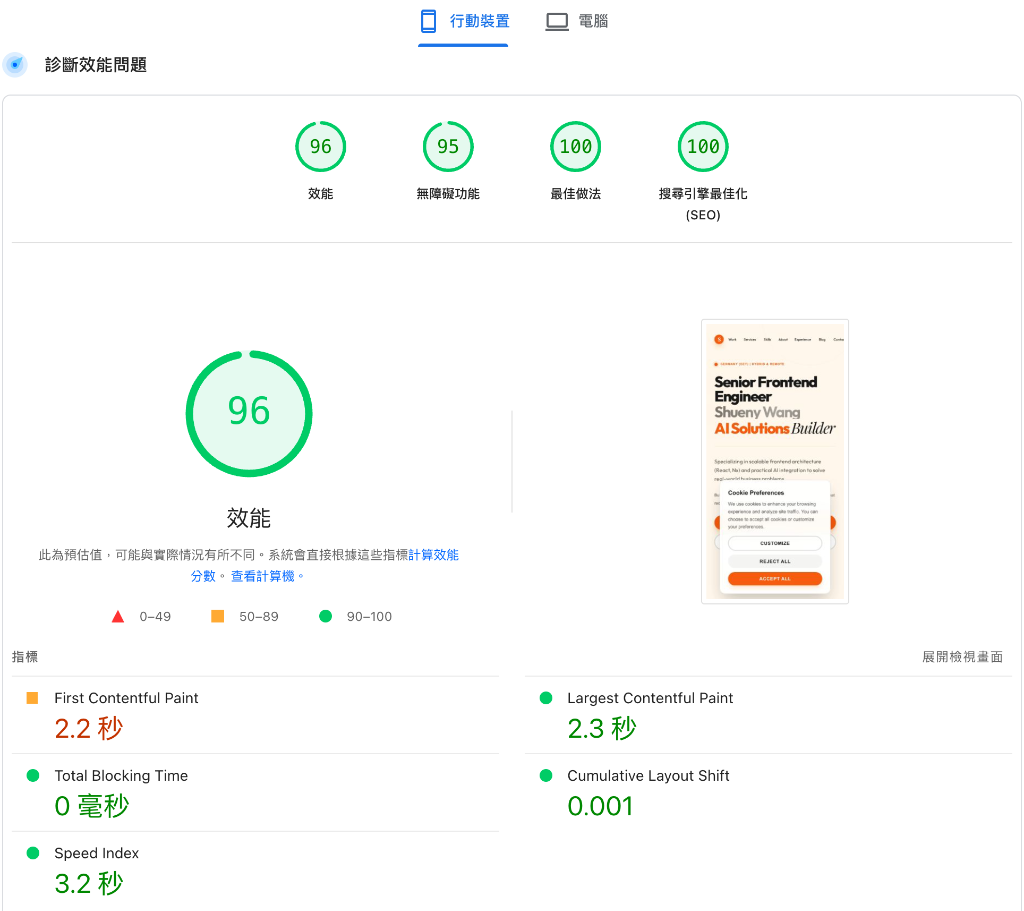1024x911 pixels.
Task: Click the orange 50–89 legend swatch
Action: (x=217, y=616)
